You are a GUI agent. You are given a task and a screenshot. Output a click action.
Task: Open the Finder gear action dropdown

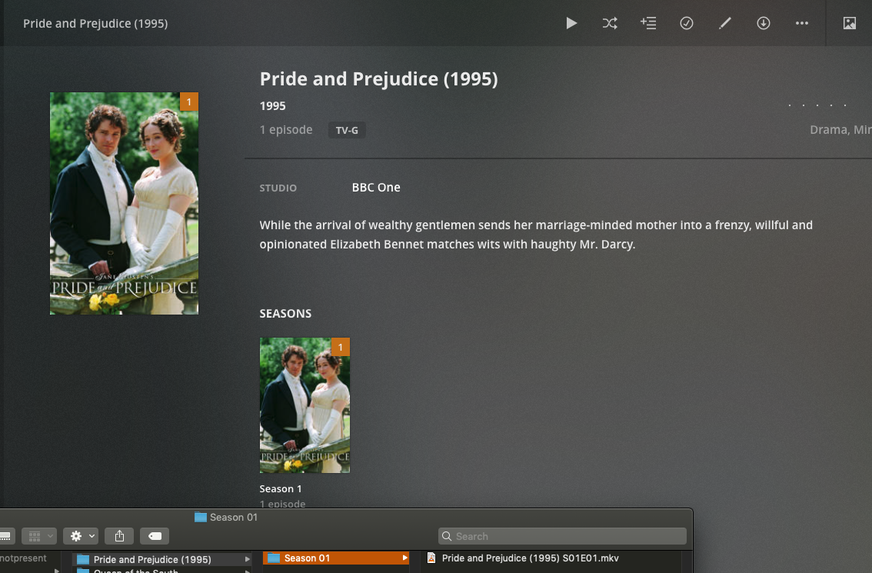point(81,536)
